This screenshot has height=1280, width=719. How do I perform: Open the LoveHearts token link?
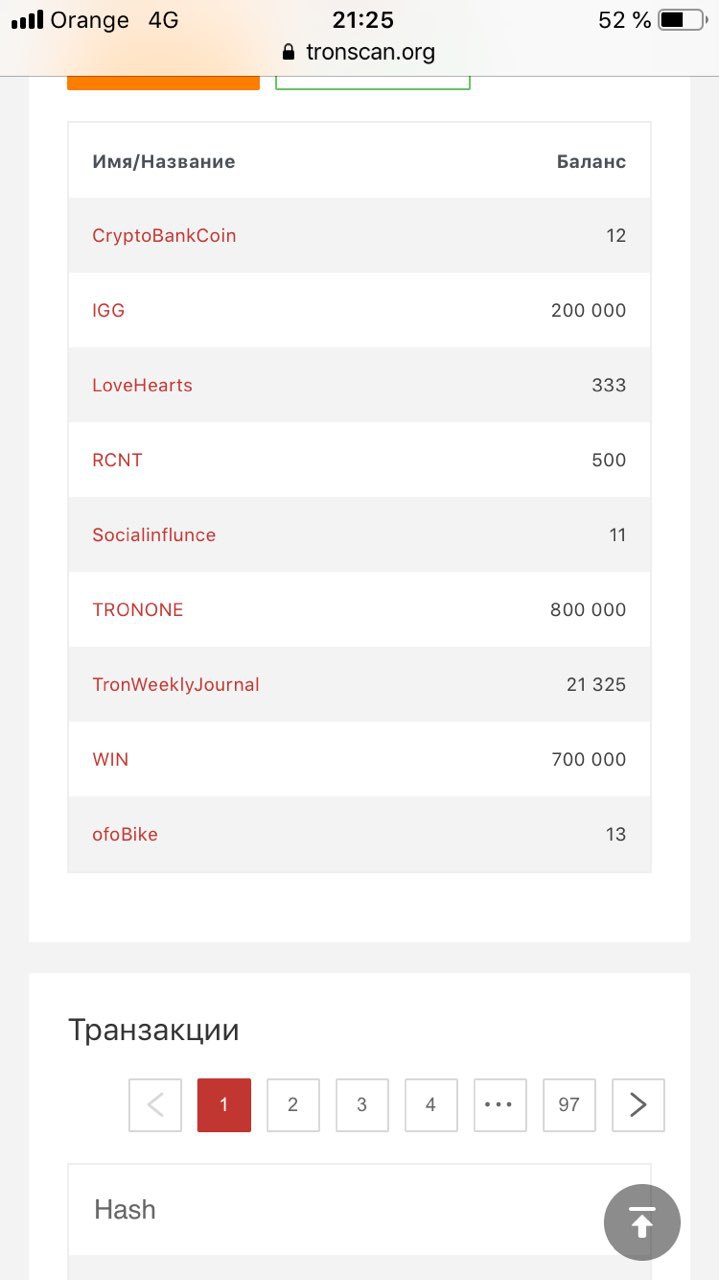pos(142,385)
